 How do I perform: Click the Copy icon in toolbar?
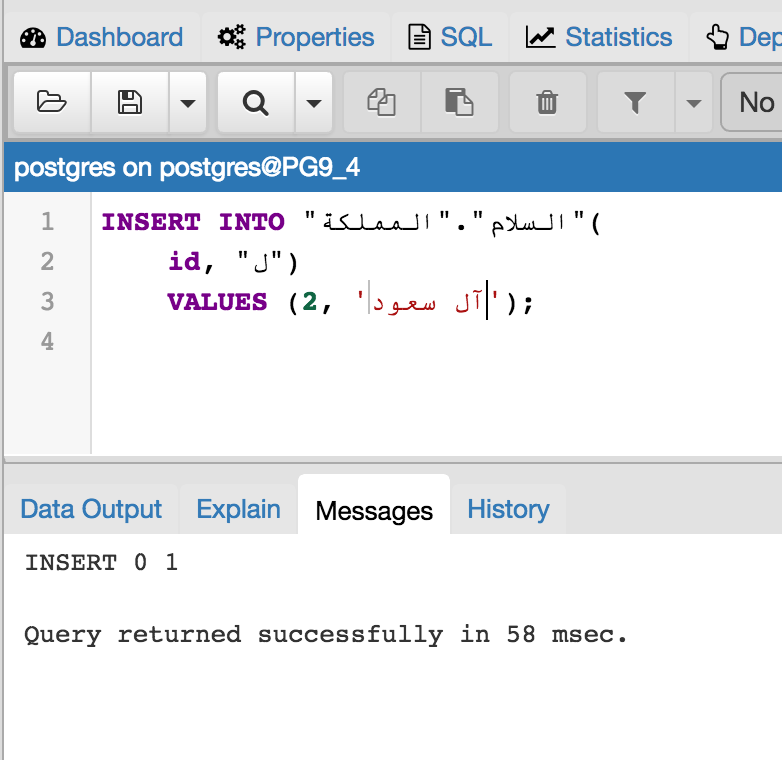coord(381,102)
